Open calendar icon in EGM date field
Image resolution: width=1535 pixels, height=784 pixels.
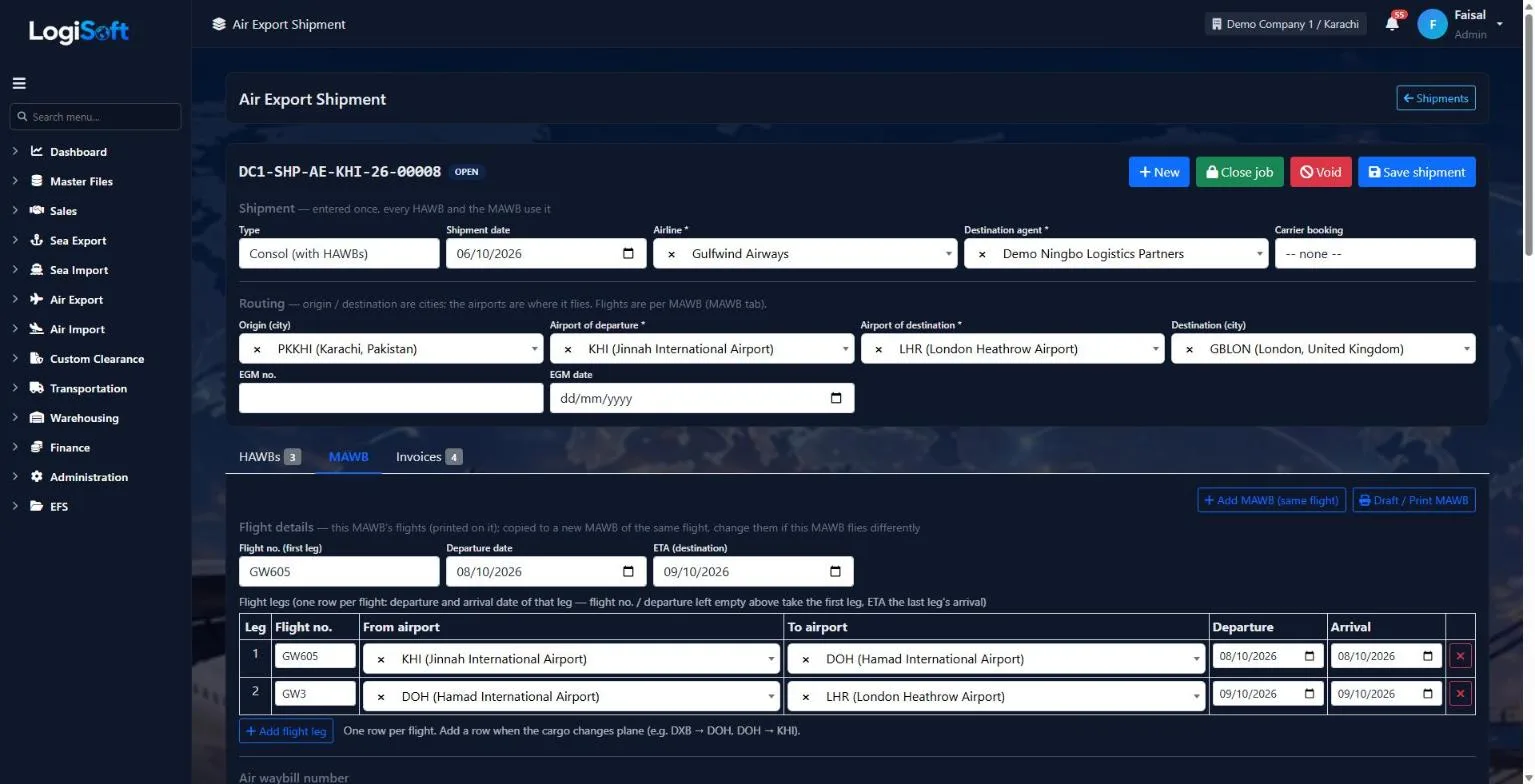click(836, 398)
